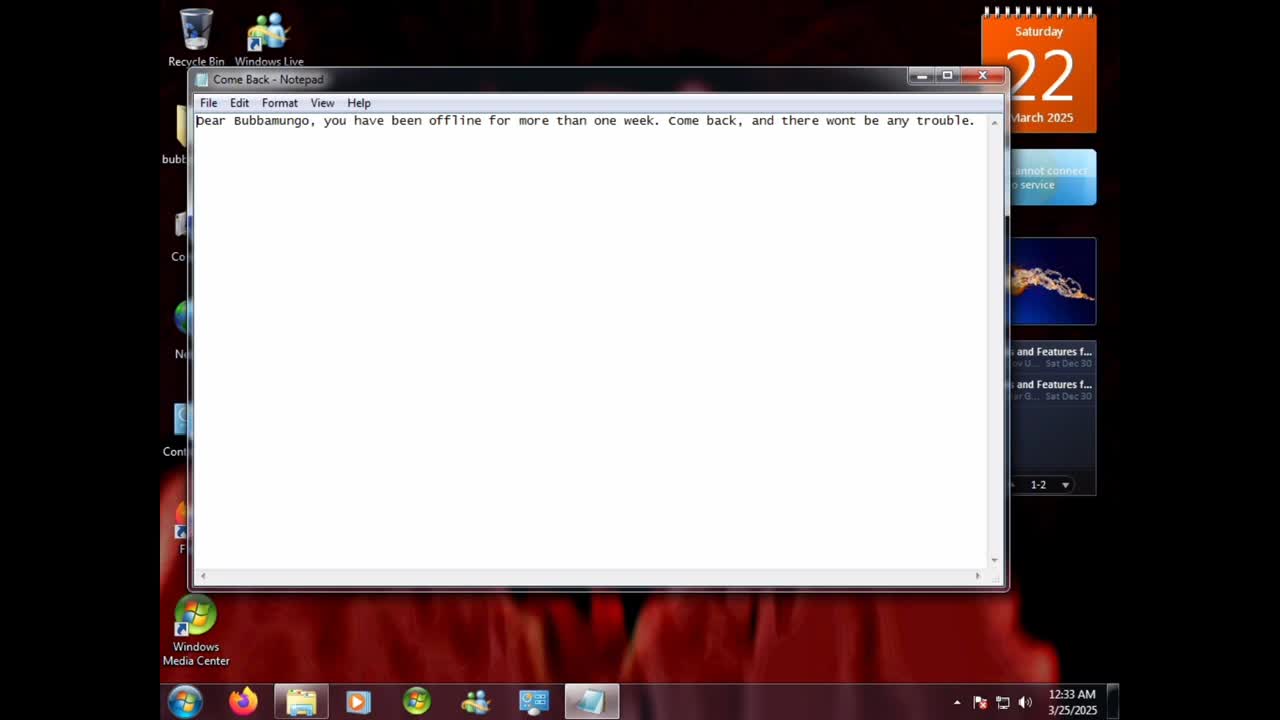Open Windows Media Player from the taskbar
The height and width of the screenshot is (720, 1280).
click(358, 702)
